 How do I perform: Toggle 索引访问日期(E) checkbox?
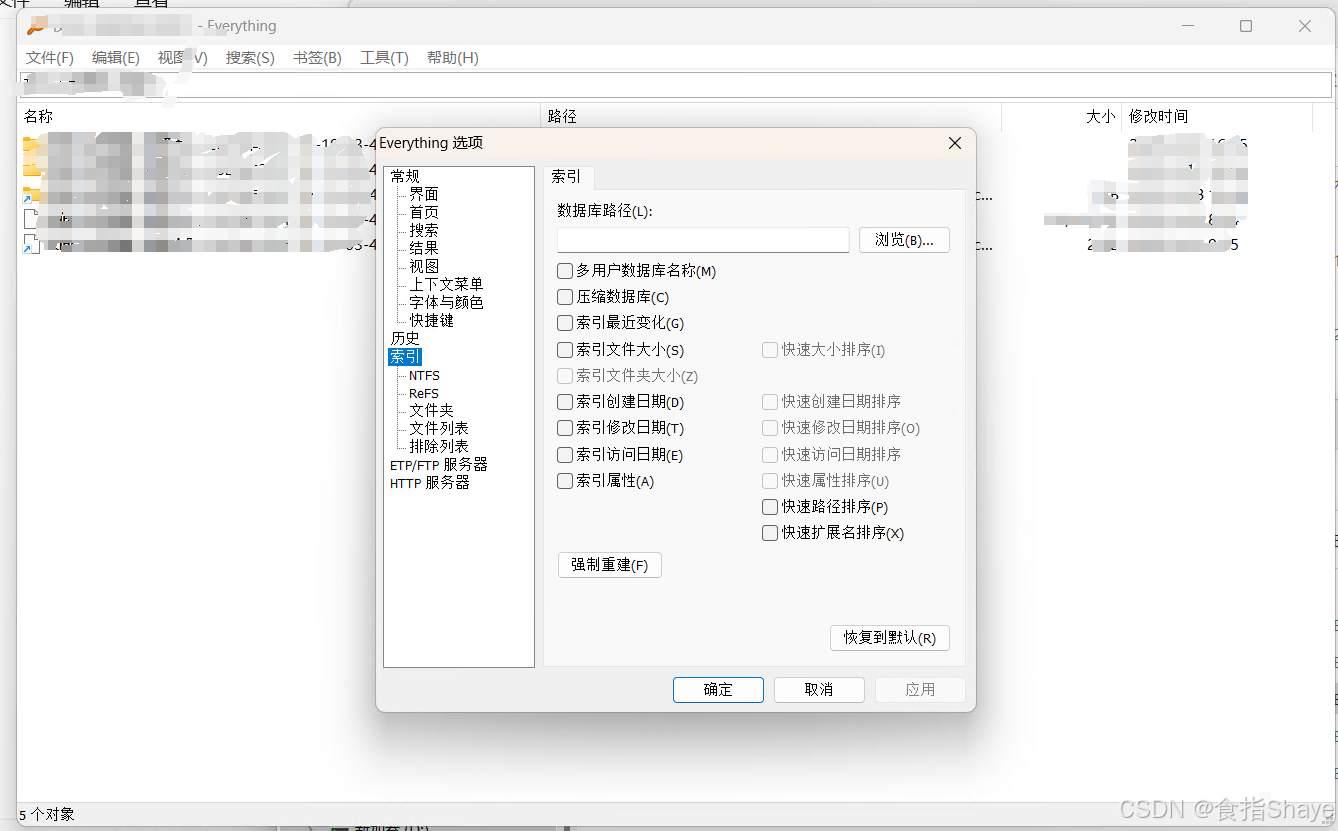click(x=620, y=455)
